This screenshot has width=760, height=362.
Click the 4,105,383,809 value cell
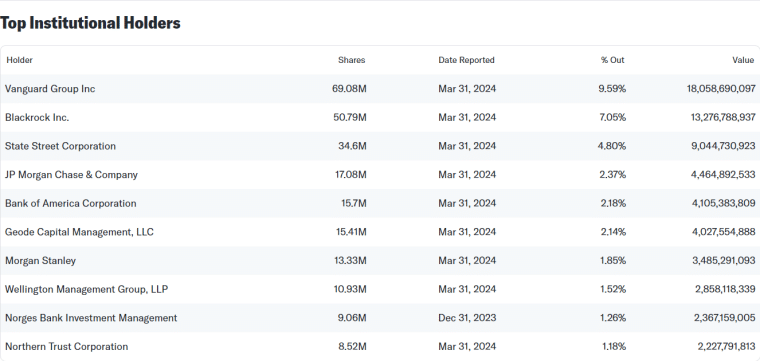723,204
